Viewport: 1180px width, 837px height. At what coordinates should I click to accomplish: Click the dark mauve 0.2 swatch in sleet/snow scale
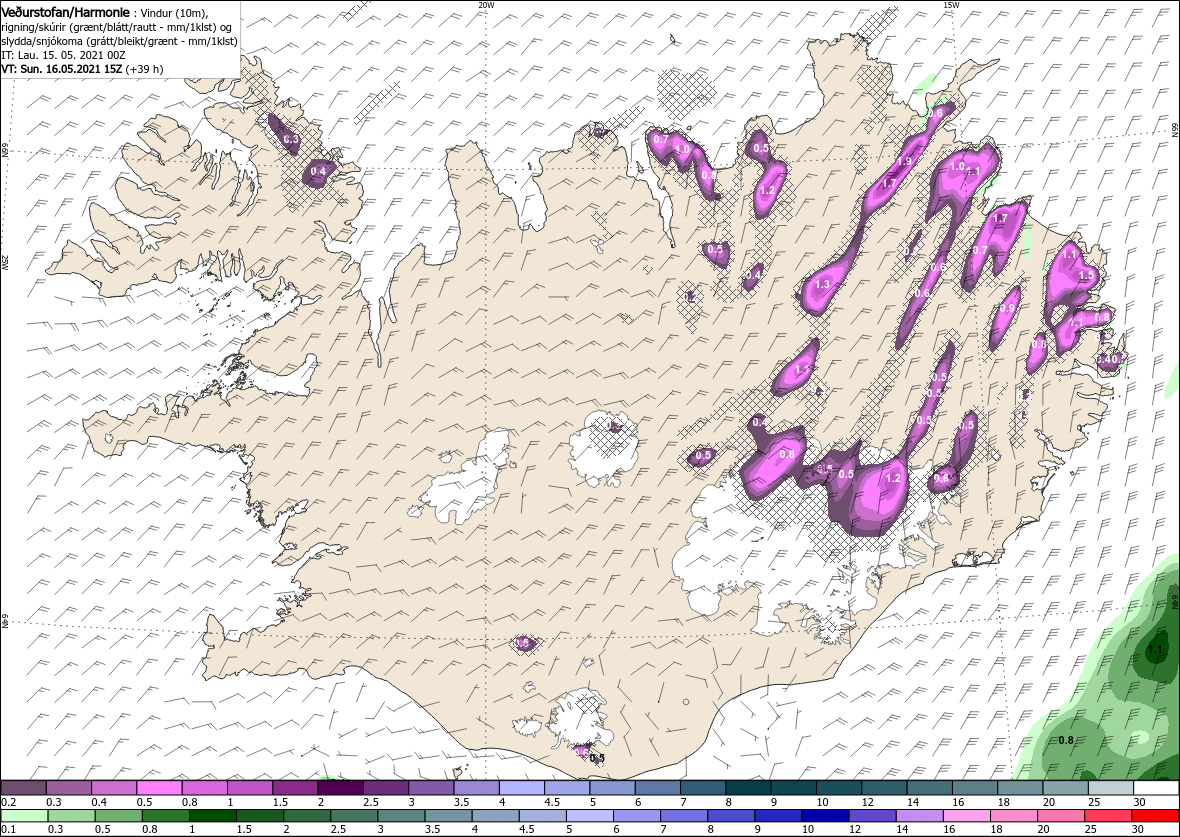23,787
